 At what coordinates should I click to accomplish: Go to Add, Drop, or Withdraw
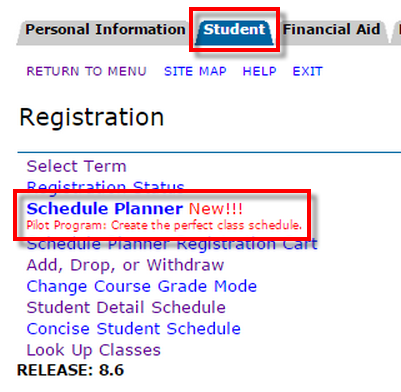pyautogui.click(x=125, y=265)
